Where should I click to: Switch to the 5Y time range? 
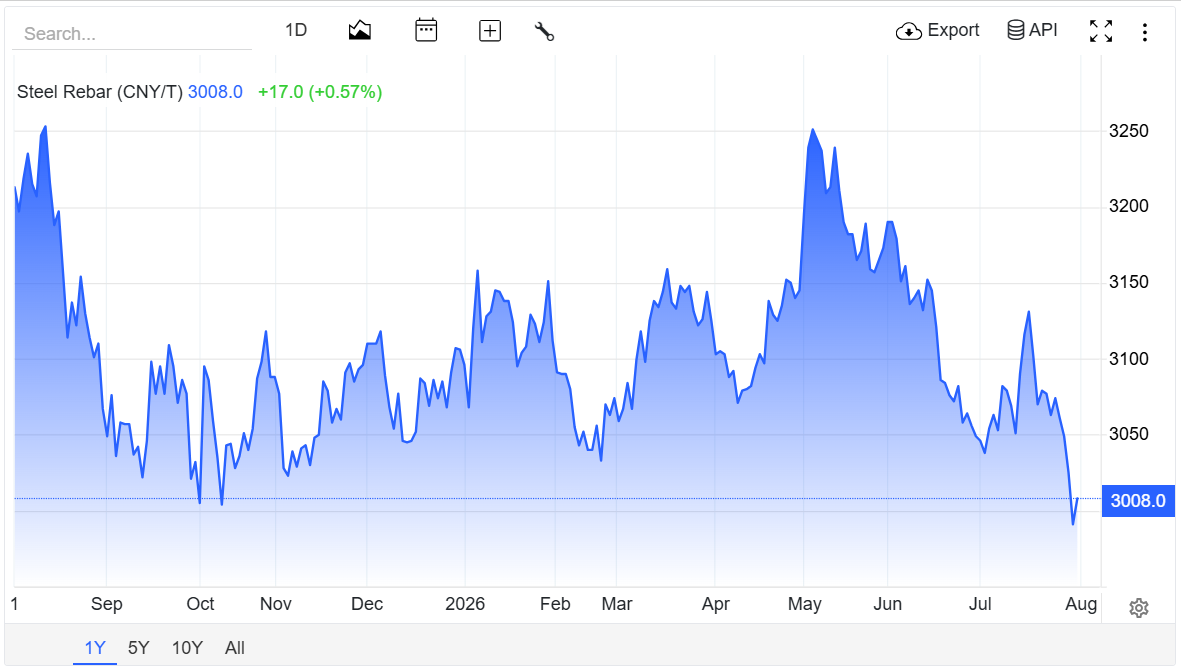(139, 647)
